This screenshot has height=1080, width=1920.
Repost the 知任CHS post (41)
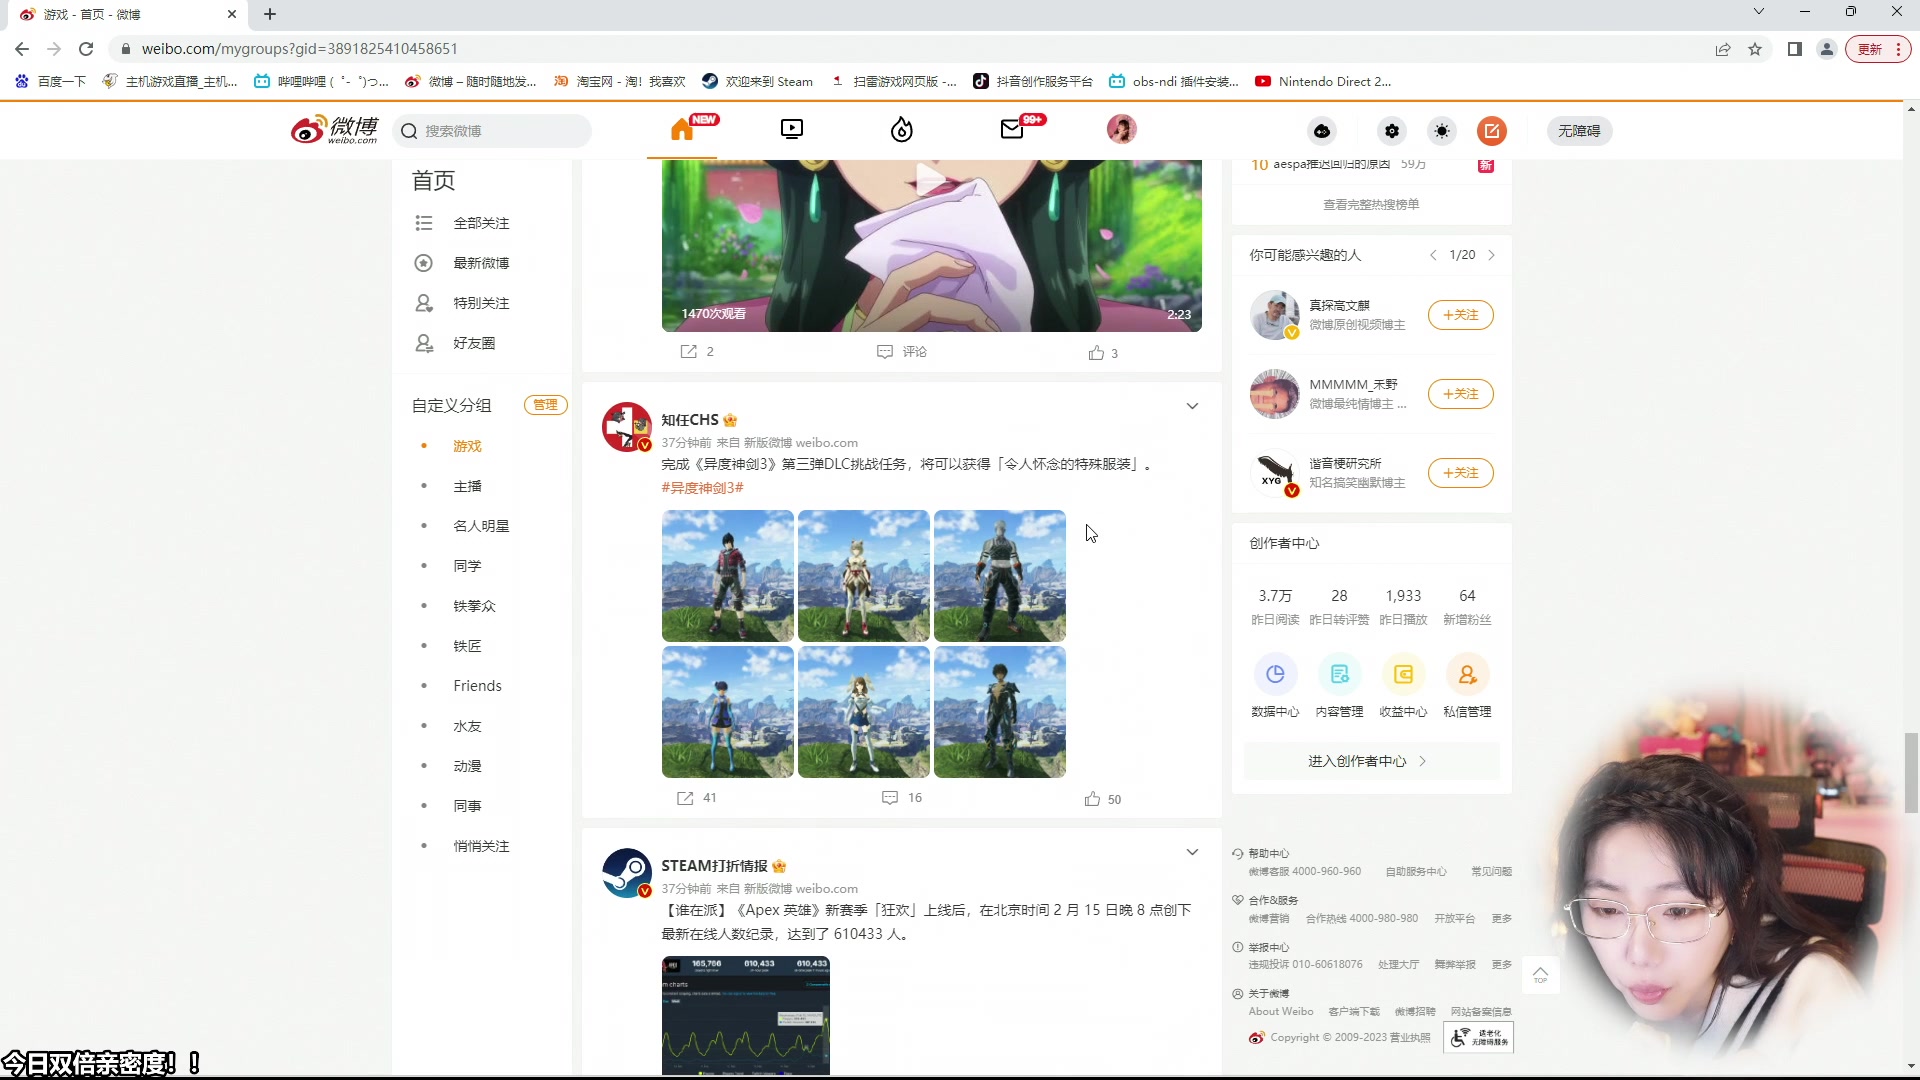697,798
